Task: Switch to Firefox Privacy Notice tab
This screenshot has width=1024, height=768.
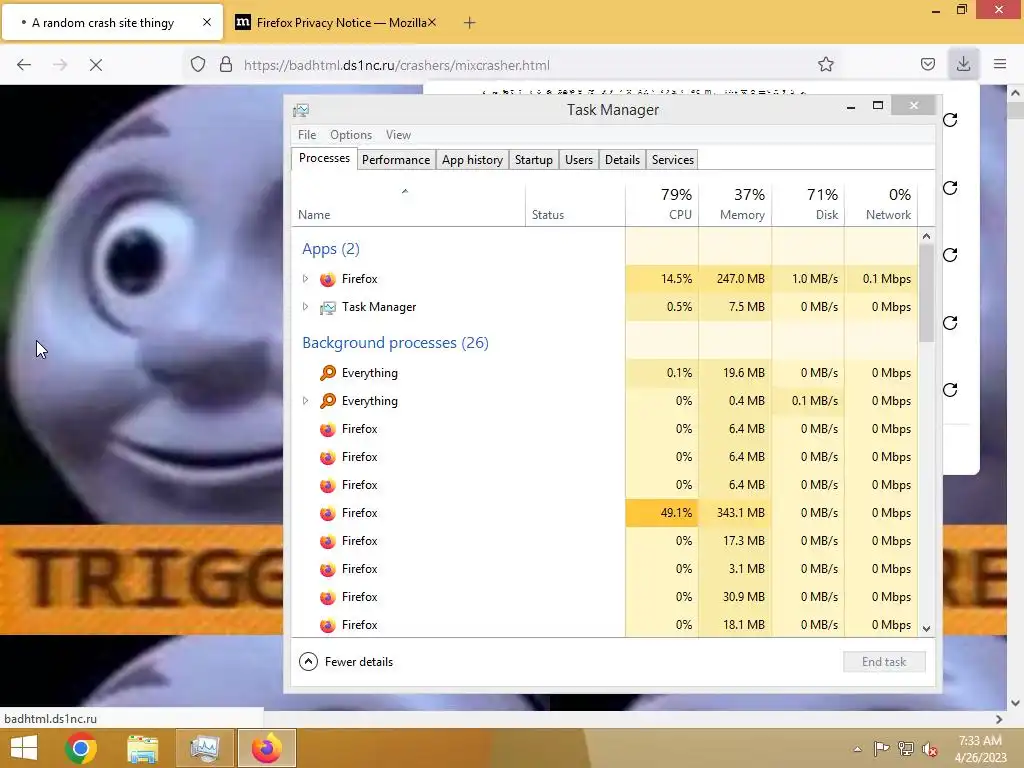Action: point(336,23)
